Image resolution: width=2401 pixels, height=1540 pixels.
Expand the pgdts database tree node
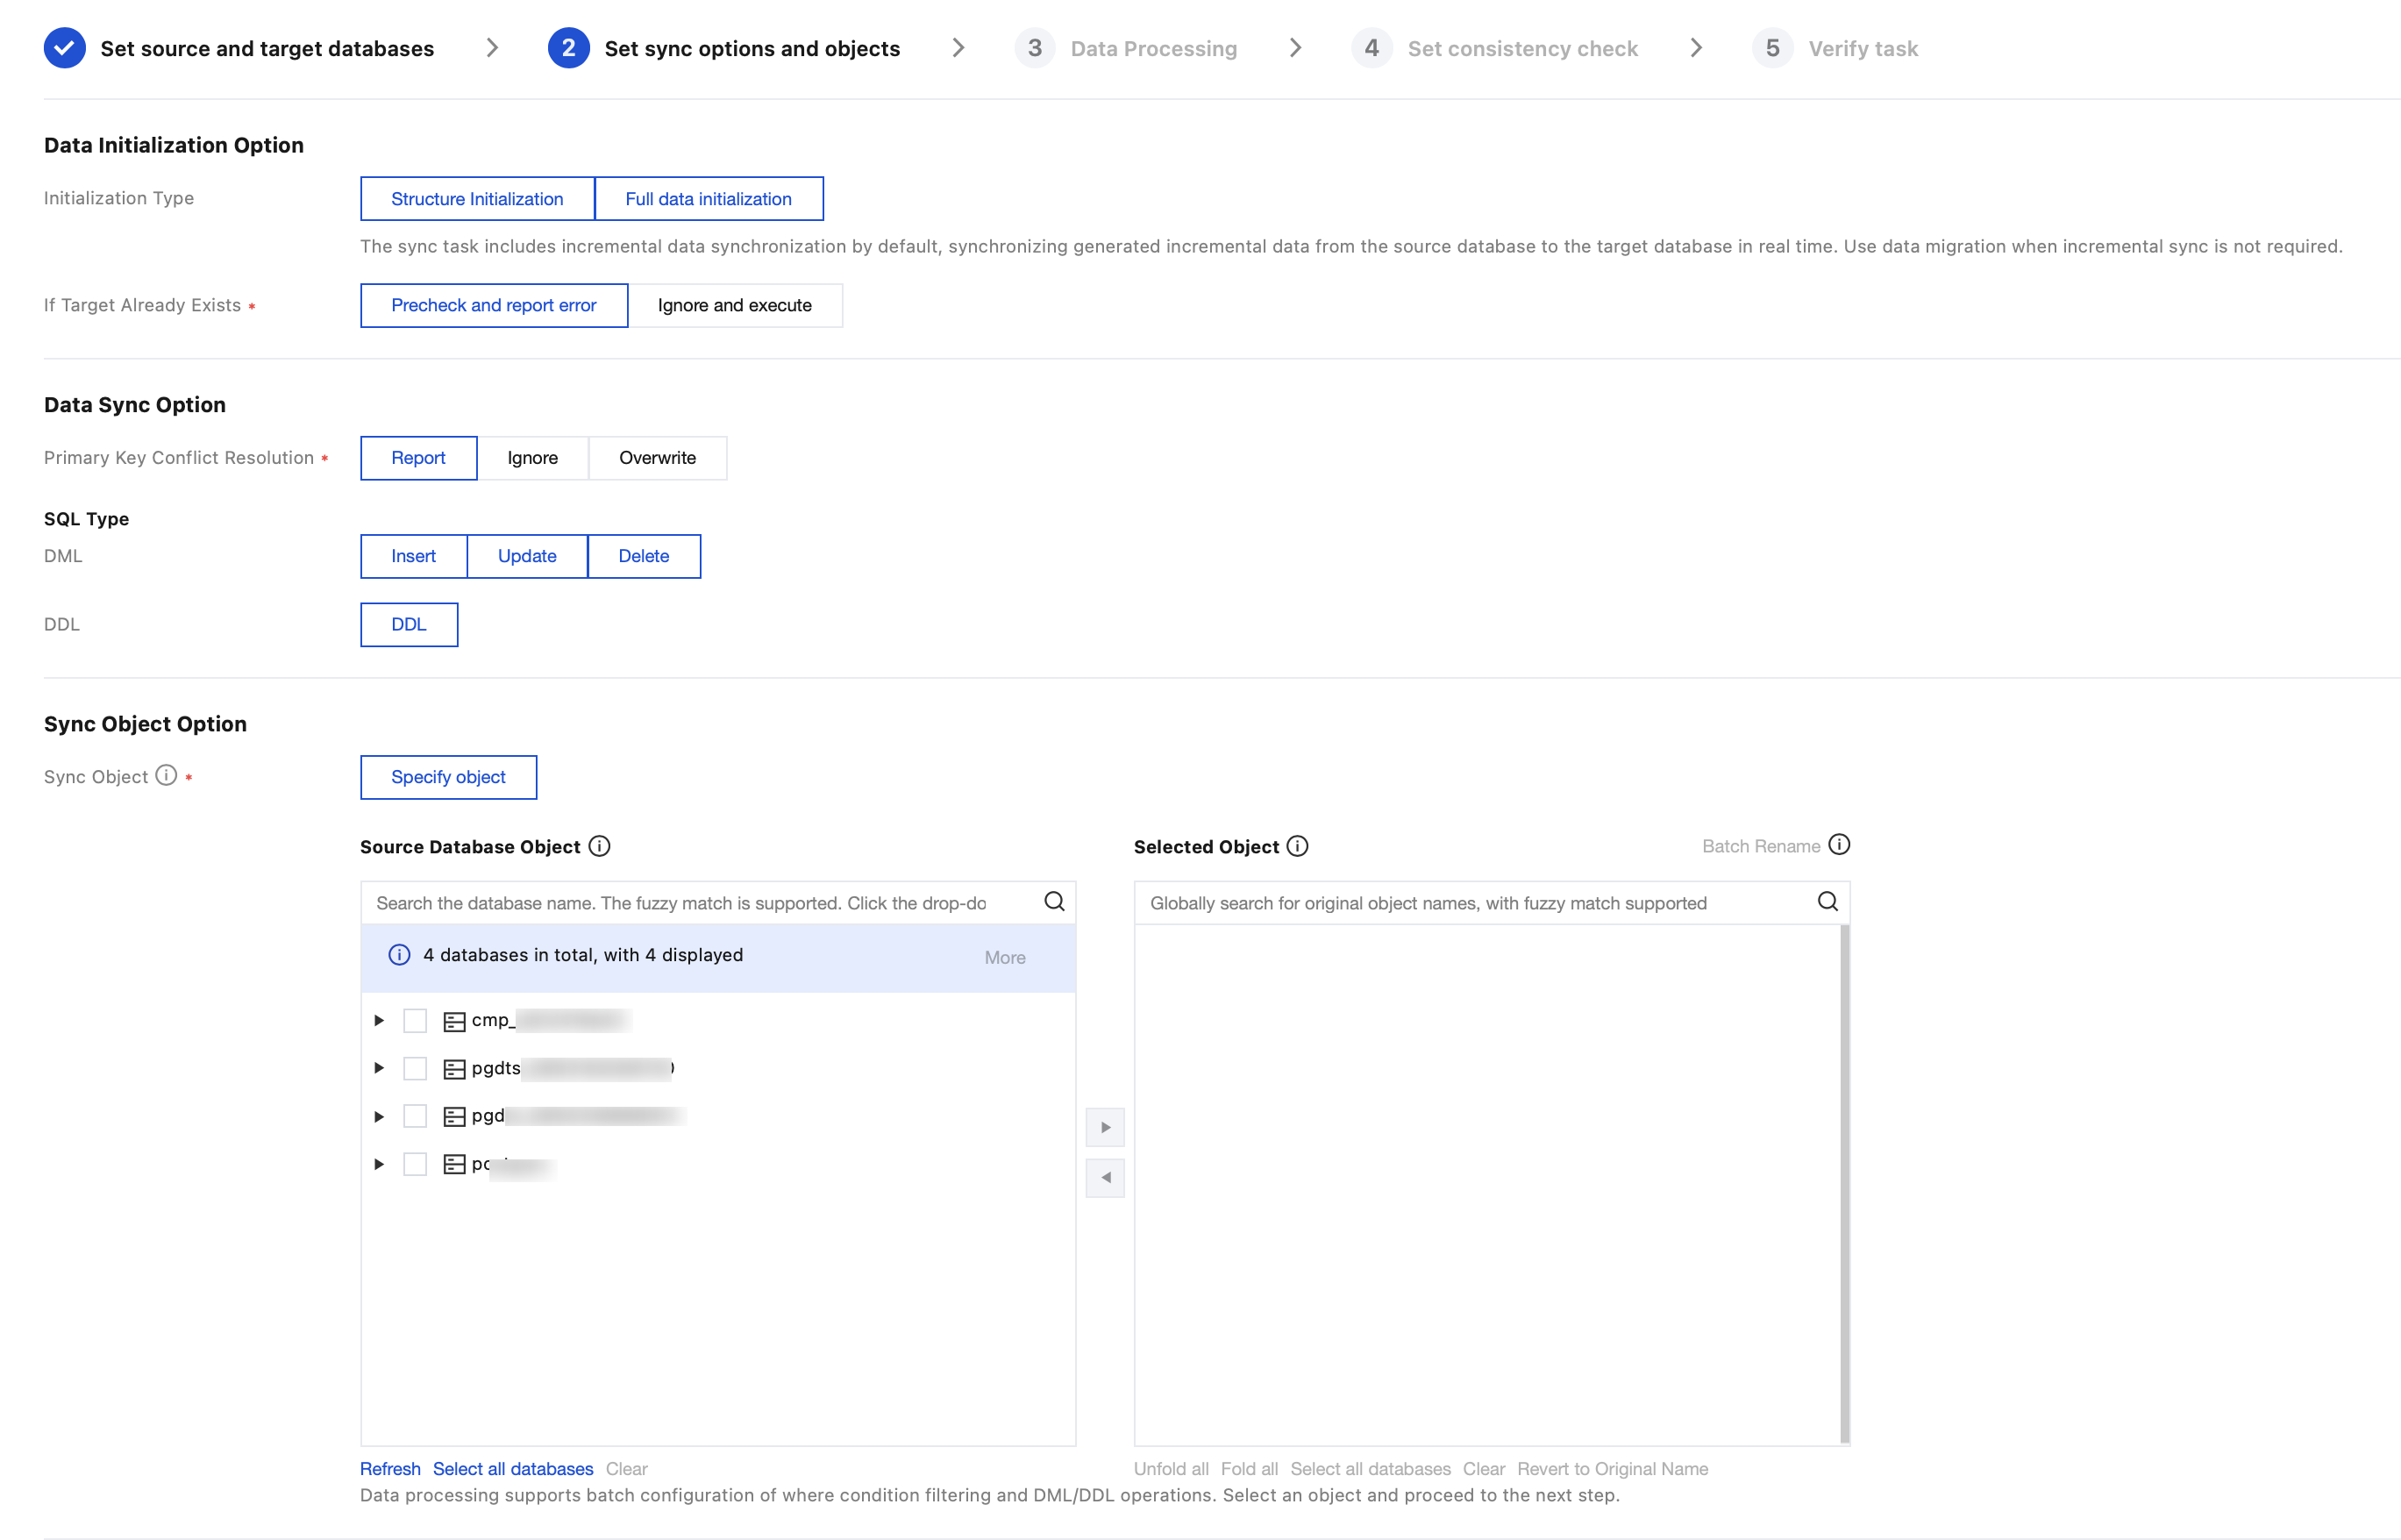click(x=379, y=1068)
